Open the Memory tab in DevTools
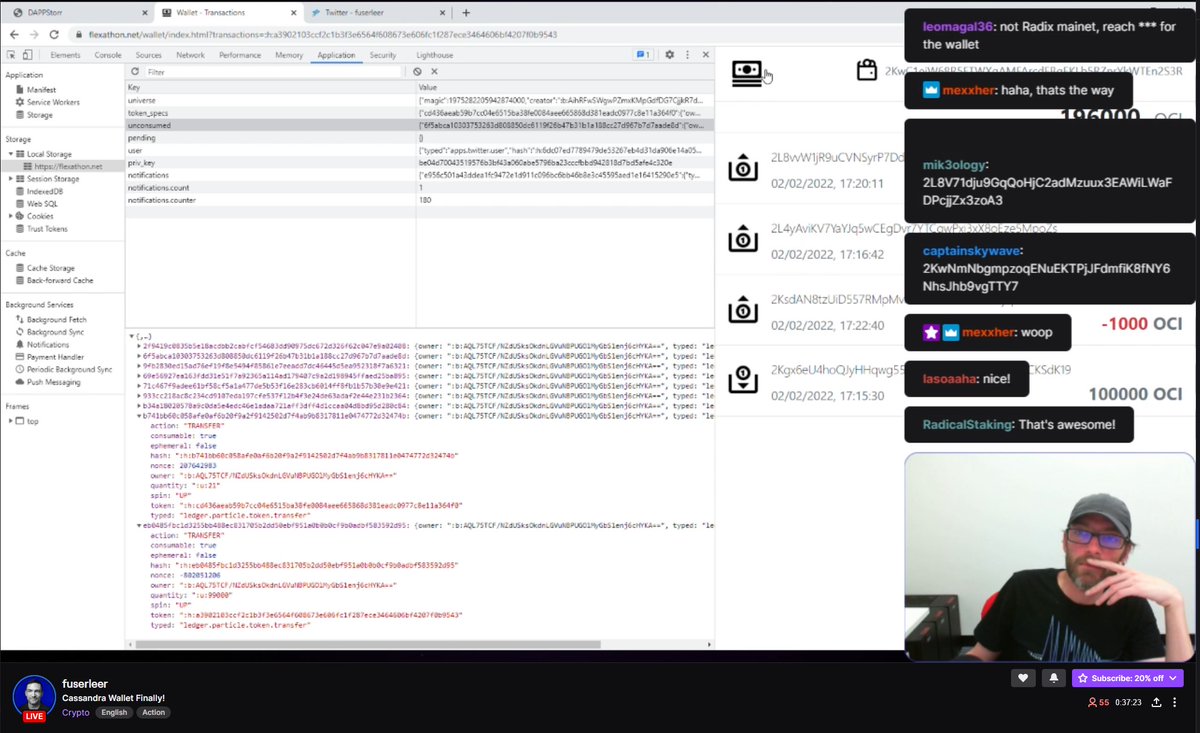Image resolution: width=1200 pixels, height=733 pixels. [x=289, y=55]
